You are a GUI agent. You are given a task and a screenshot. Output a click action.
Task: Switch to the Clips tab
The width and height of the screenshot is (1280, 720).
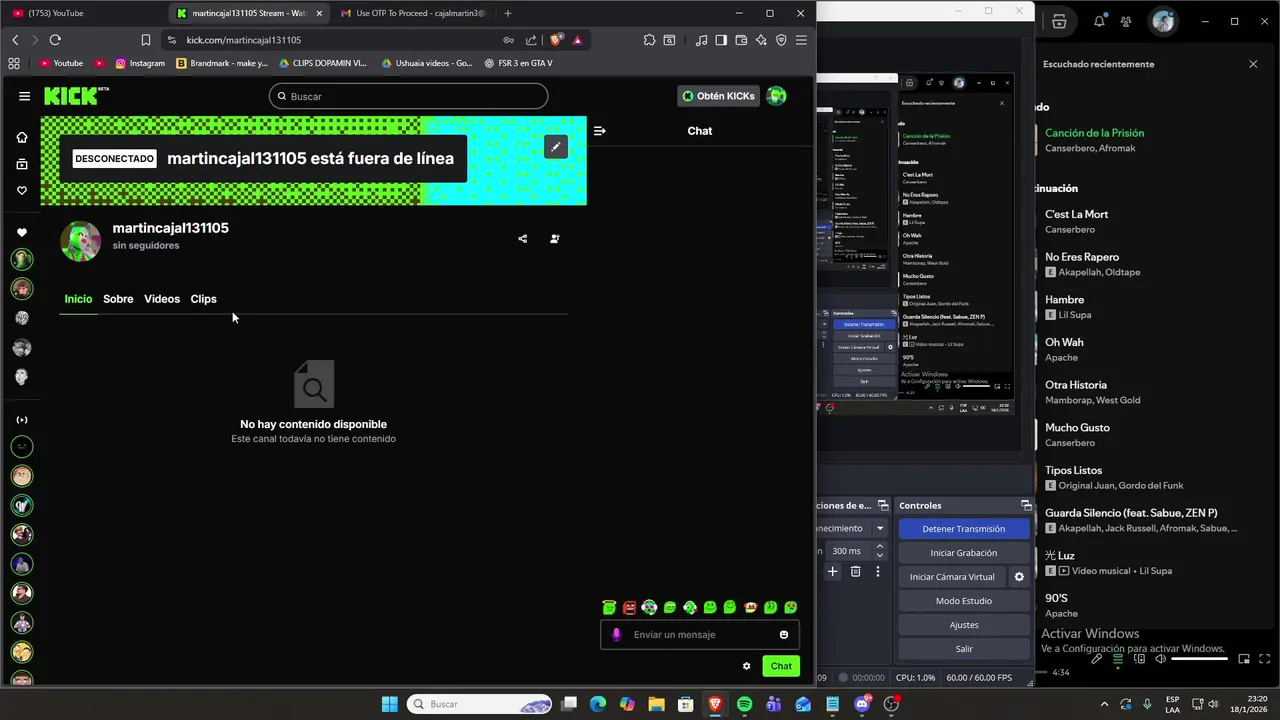coord(203,299)
